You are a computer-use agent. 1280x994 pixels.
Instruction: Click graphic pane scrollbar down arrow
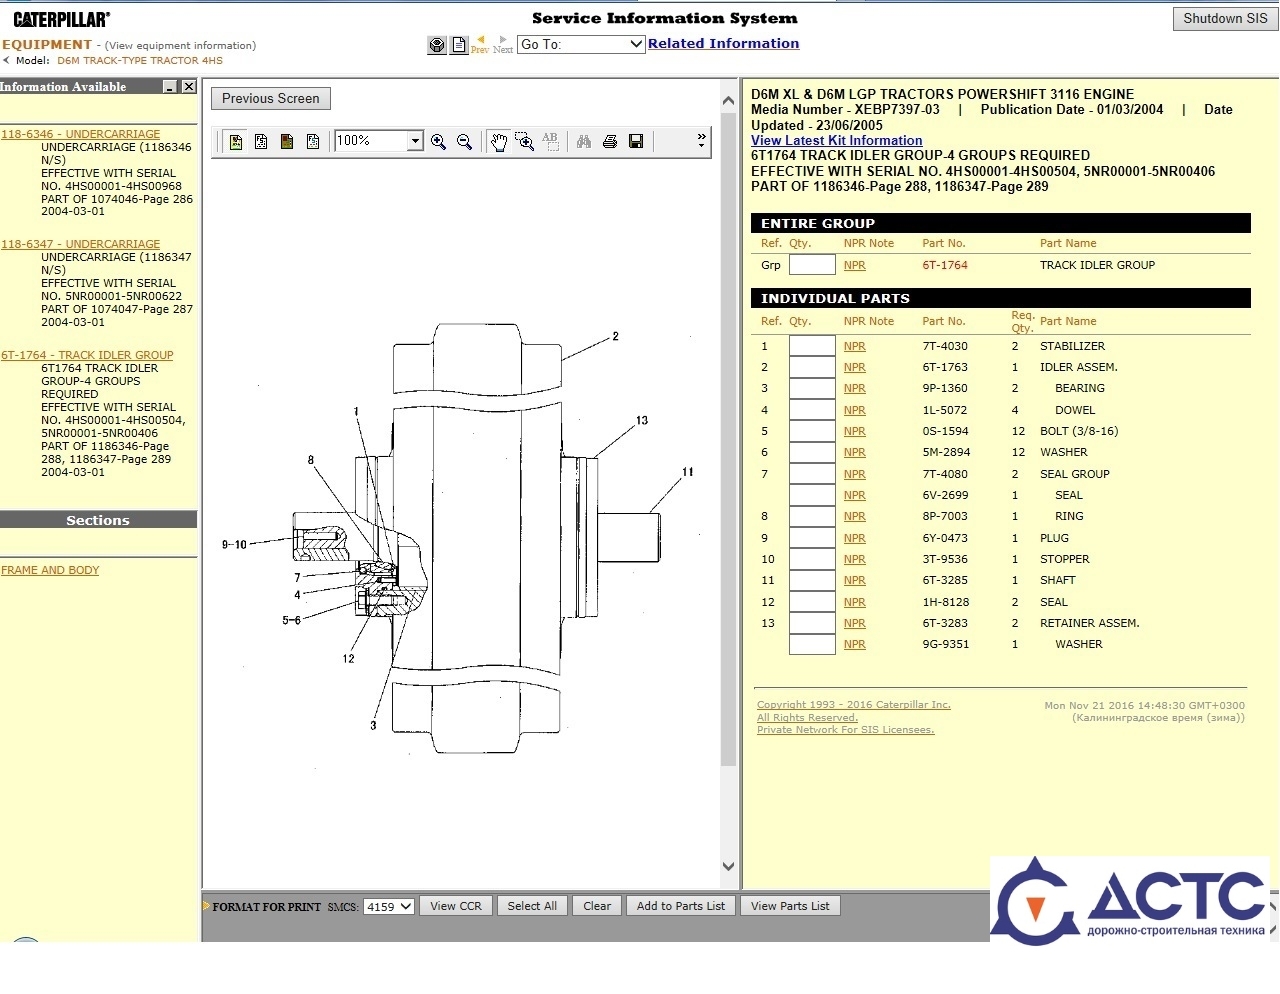click(x=728, y=867)
